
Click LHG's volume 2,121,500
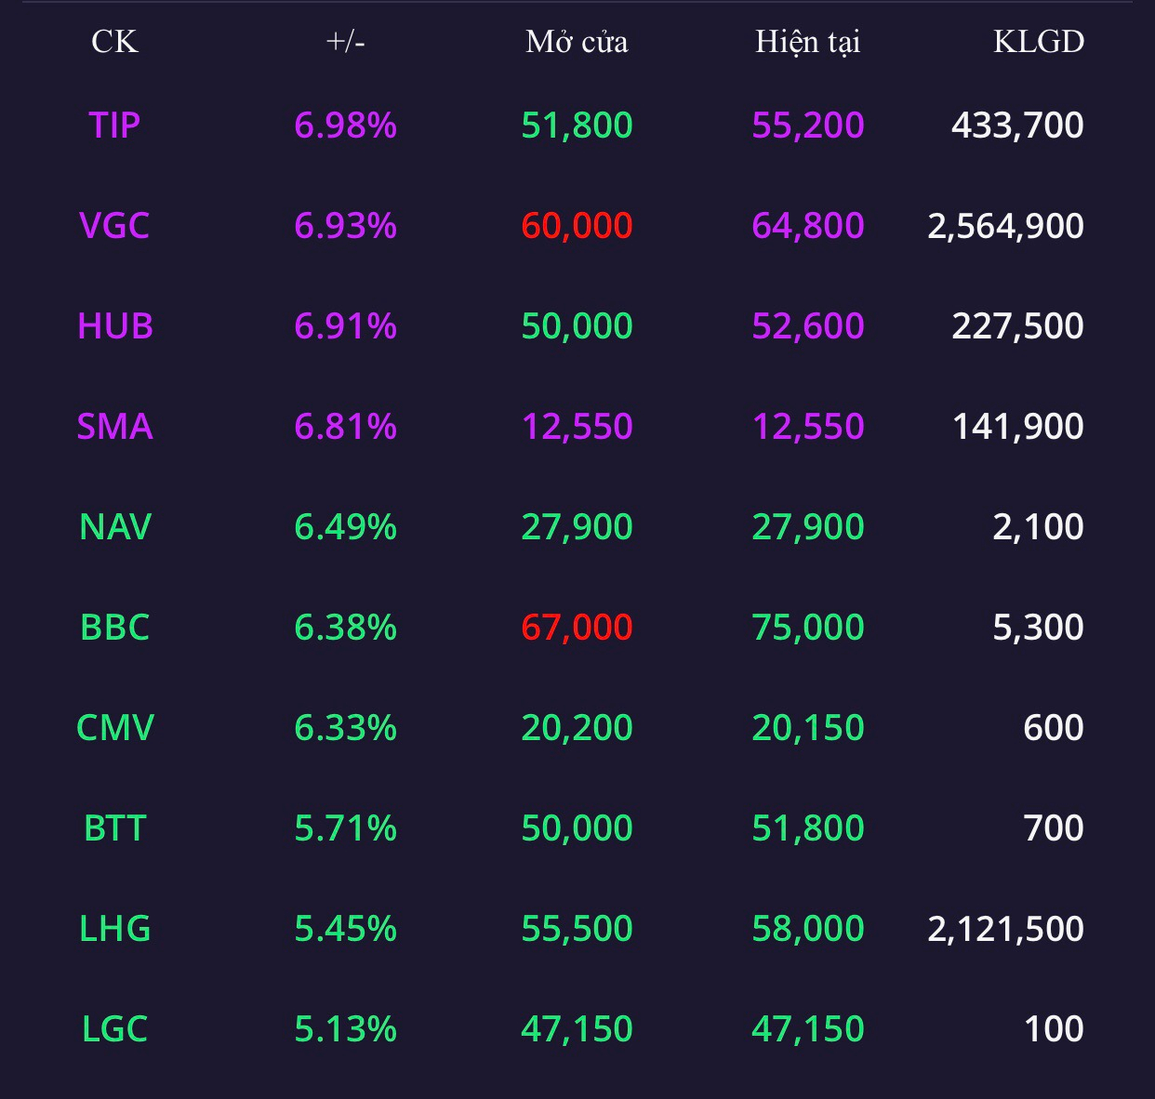click(x=1005, y=929)
